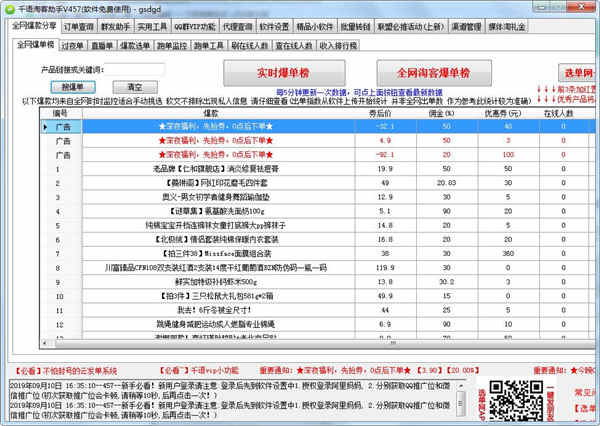Open the 爆款选单 sub-tab
The height and width of the screenshot is (426, 600).
click(135, 46)
